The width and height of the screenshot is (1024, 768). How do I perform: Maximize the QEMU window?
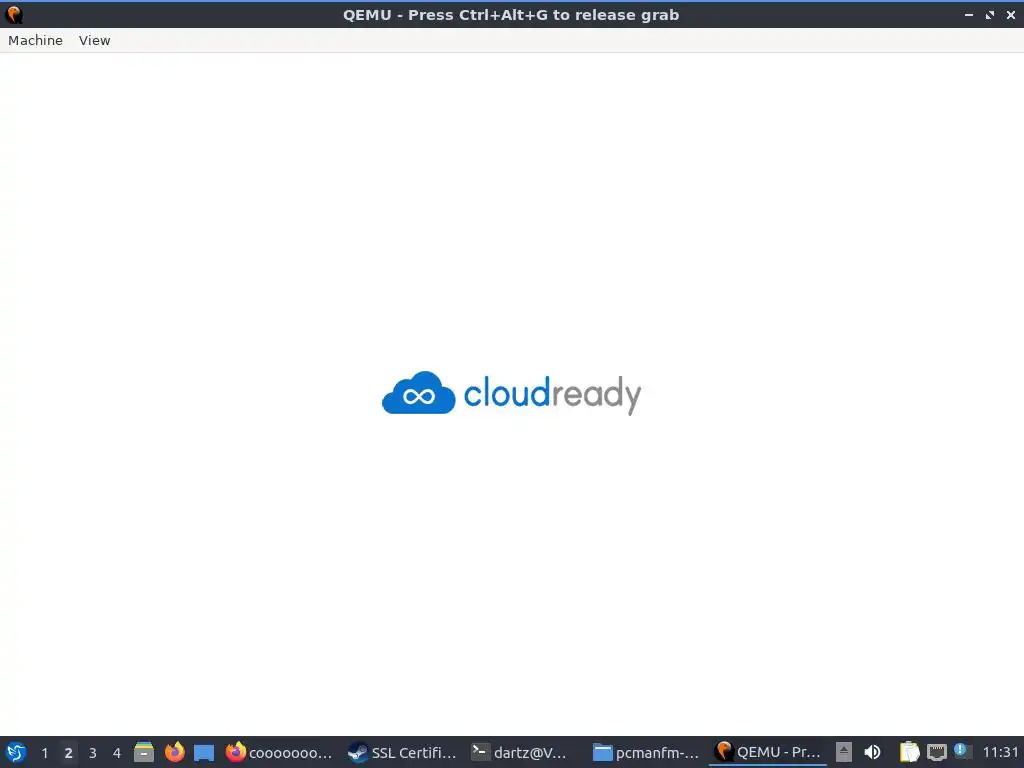990,14
